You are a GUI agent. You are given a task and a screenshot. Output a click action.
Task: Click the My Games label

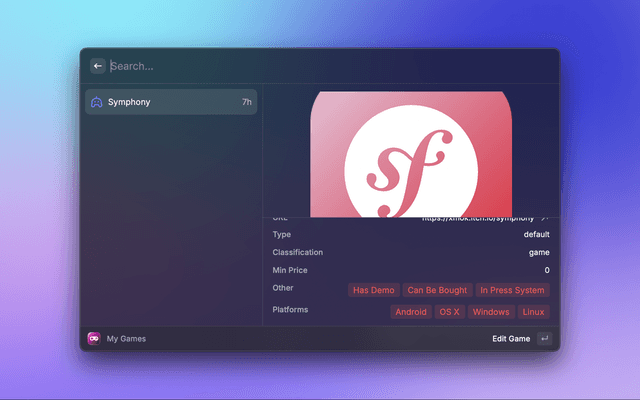[x=126, y=339]
